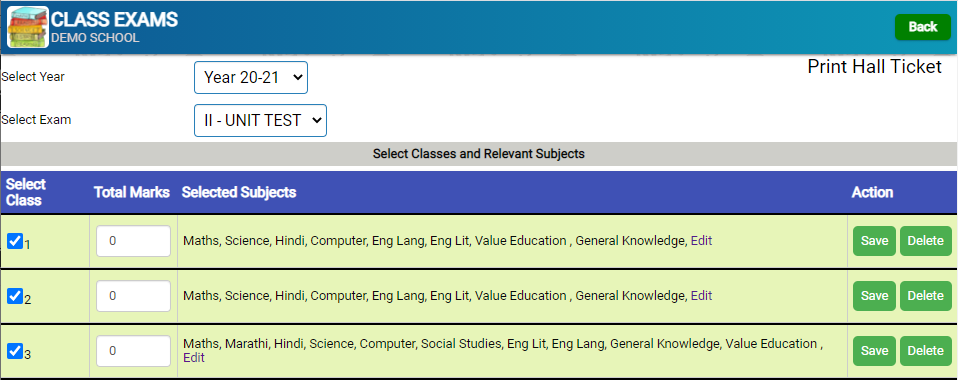Open the Select Year dropdown

250,78
